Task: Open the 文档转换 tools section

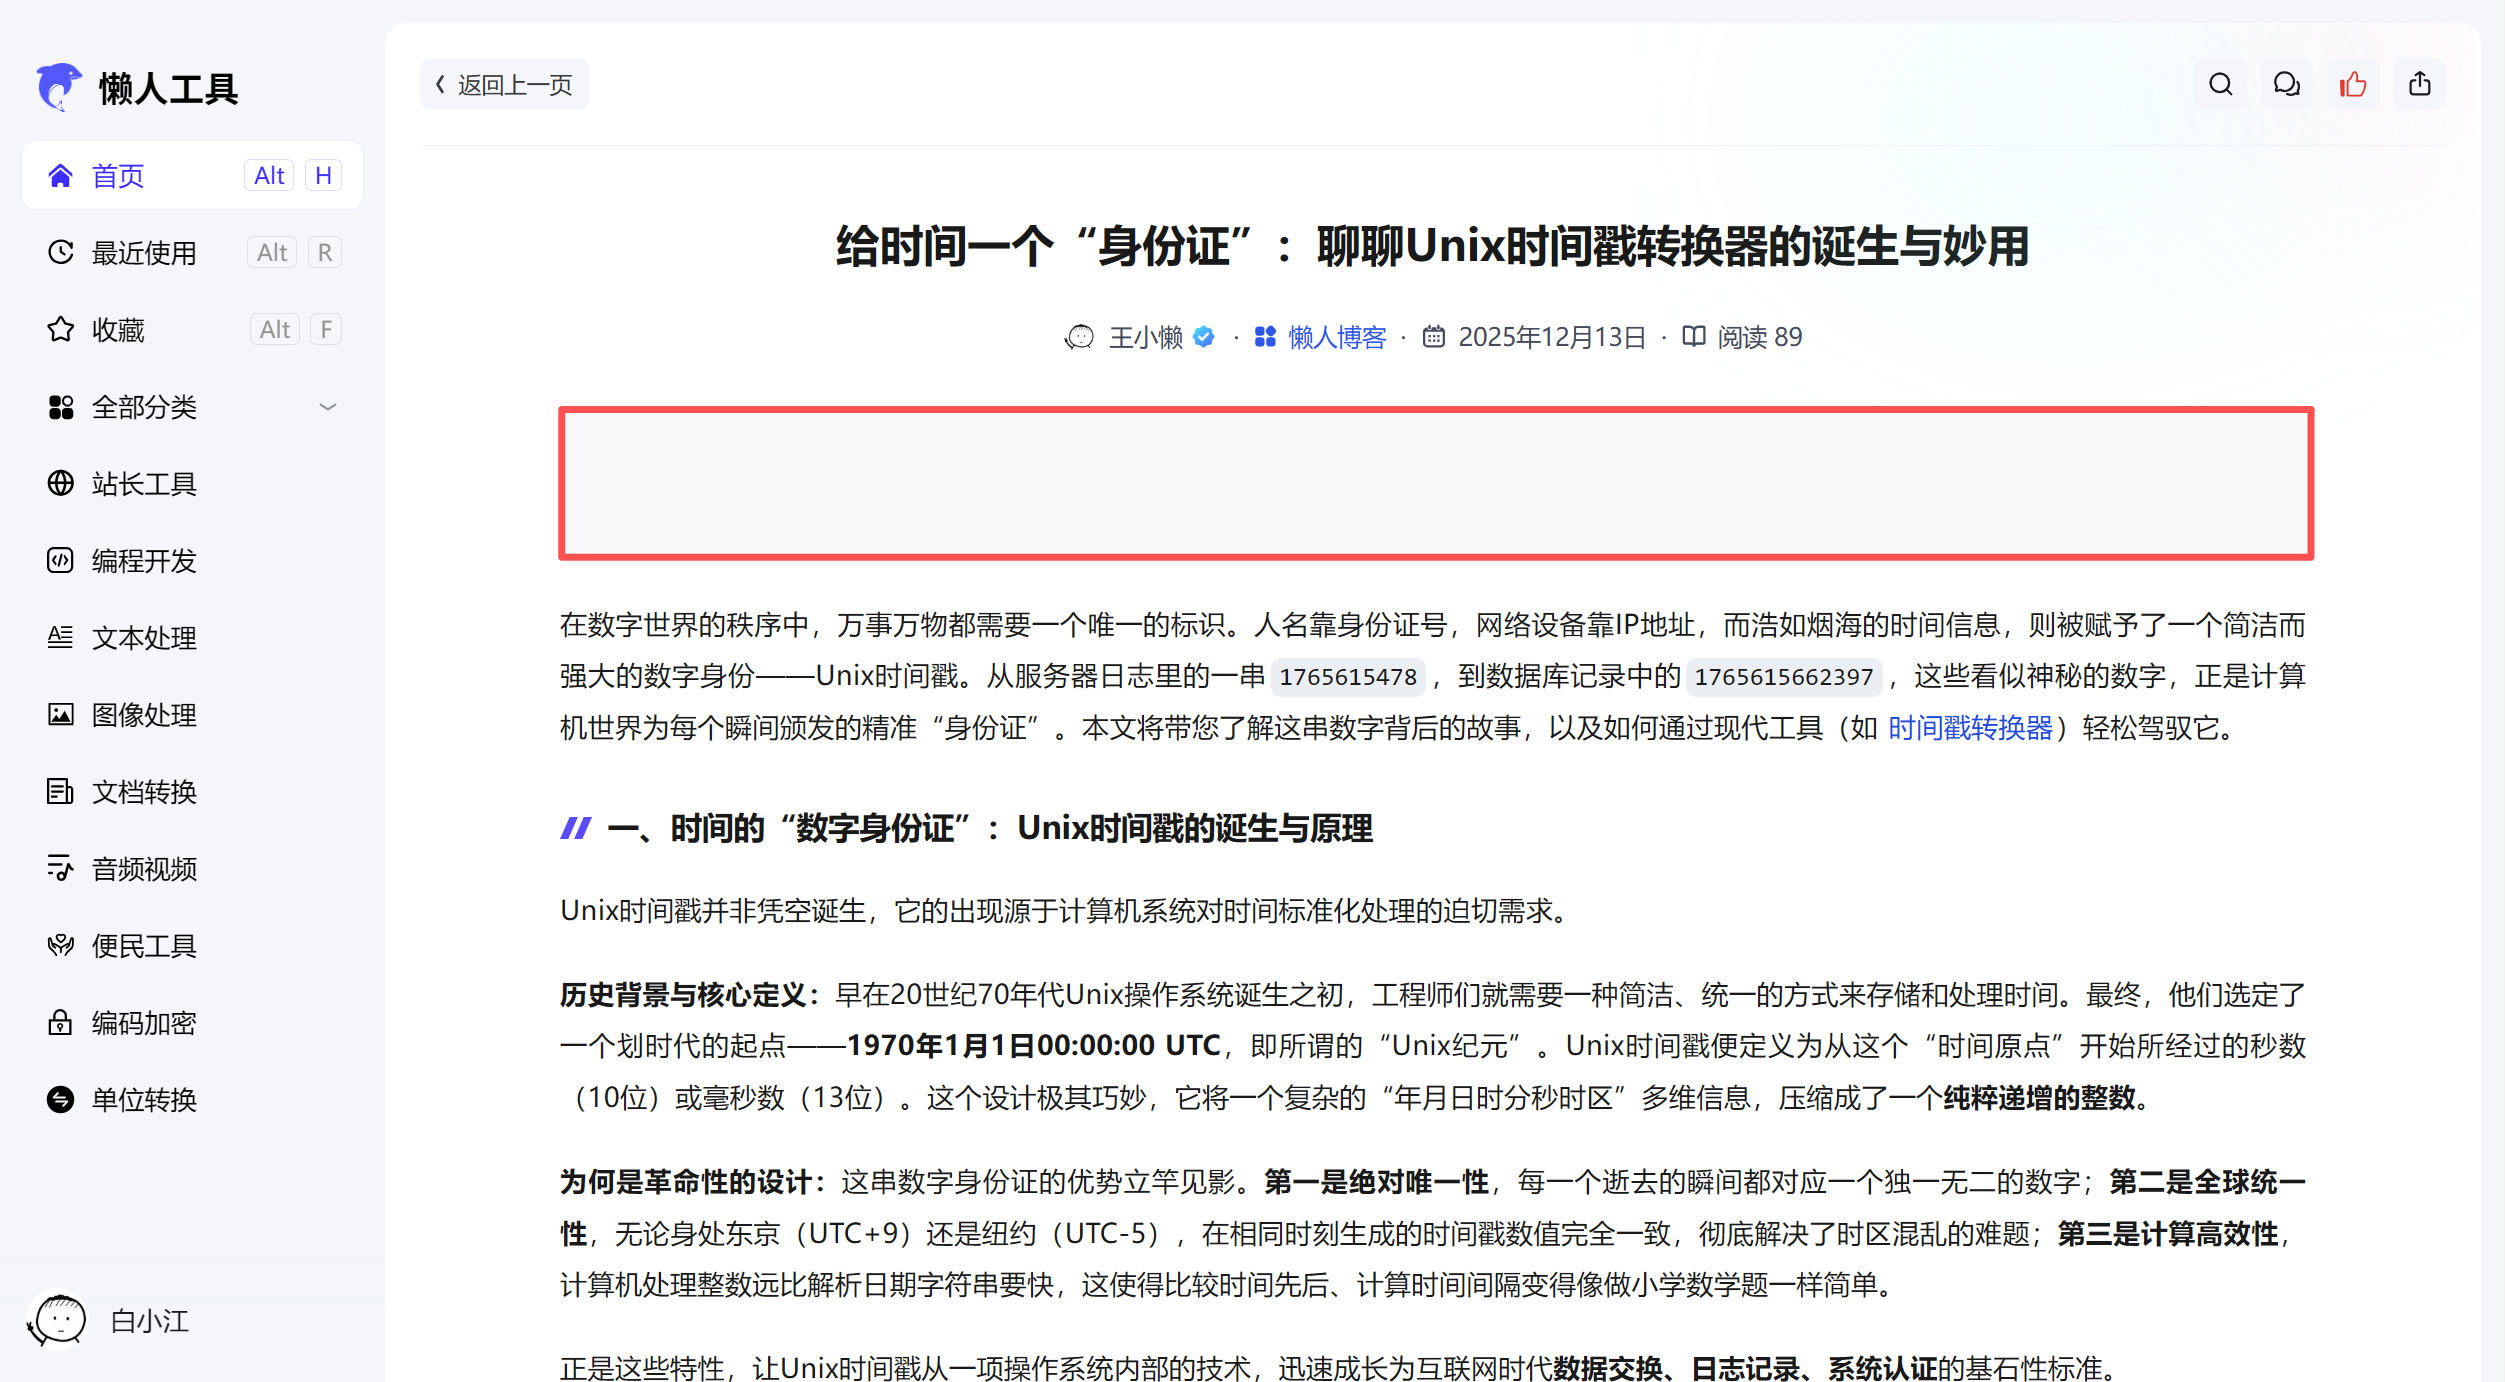Action: click(61, 792)
